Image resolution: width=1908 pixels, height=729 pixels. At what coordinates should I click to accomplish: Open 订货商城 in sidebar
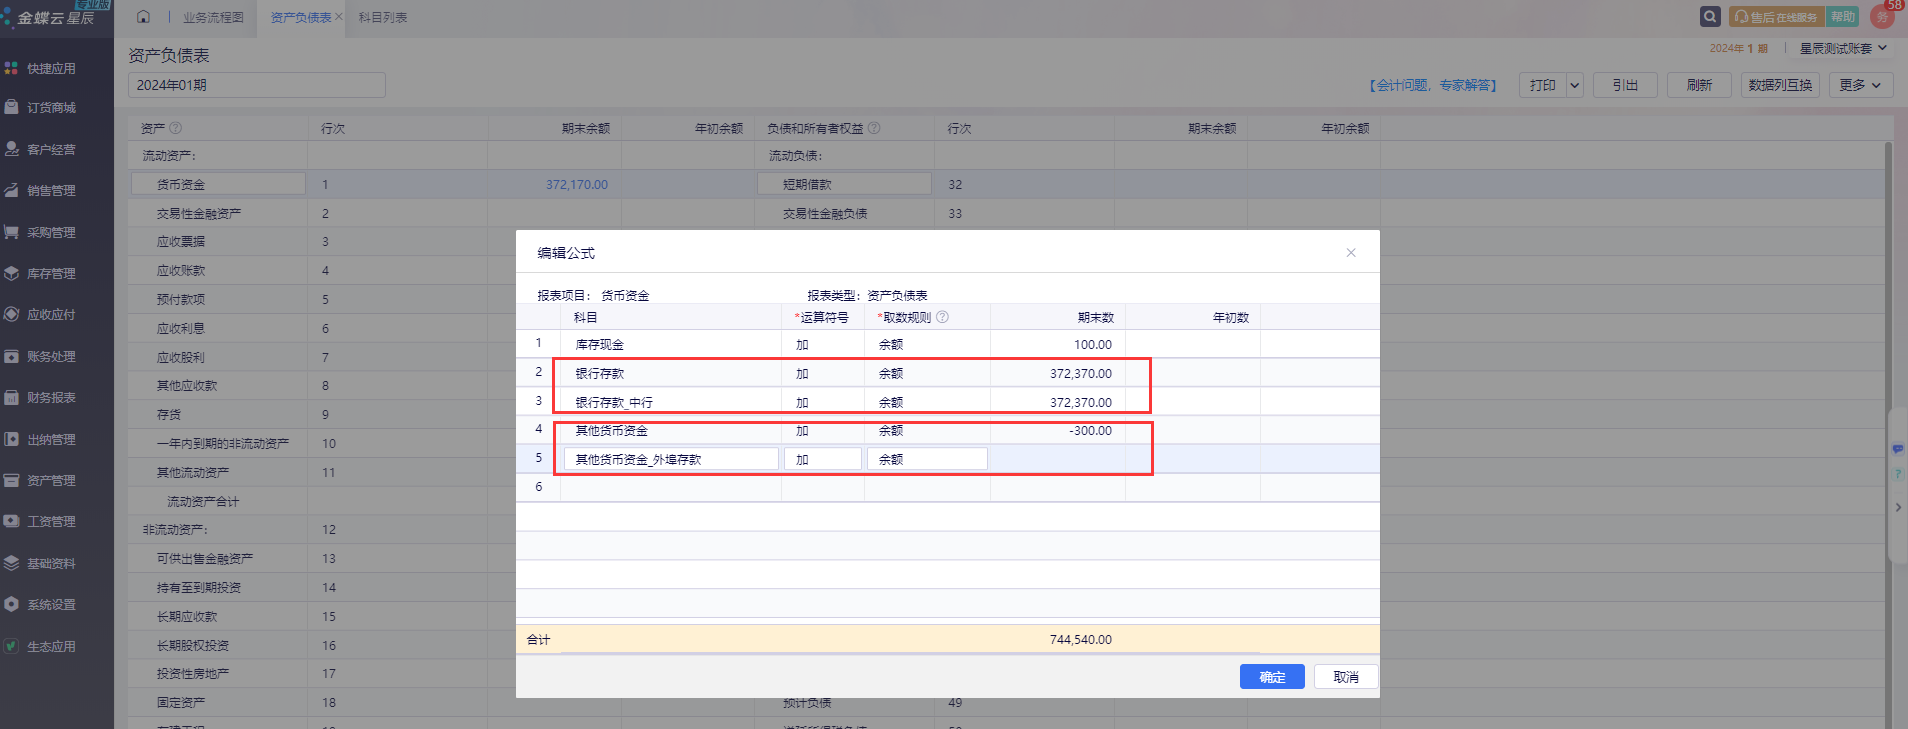tap(51, 108)
